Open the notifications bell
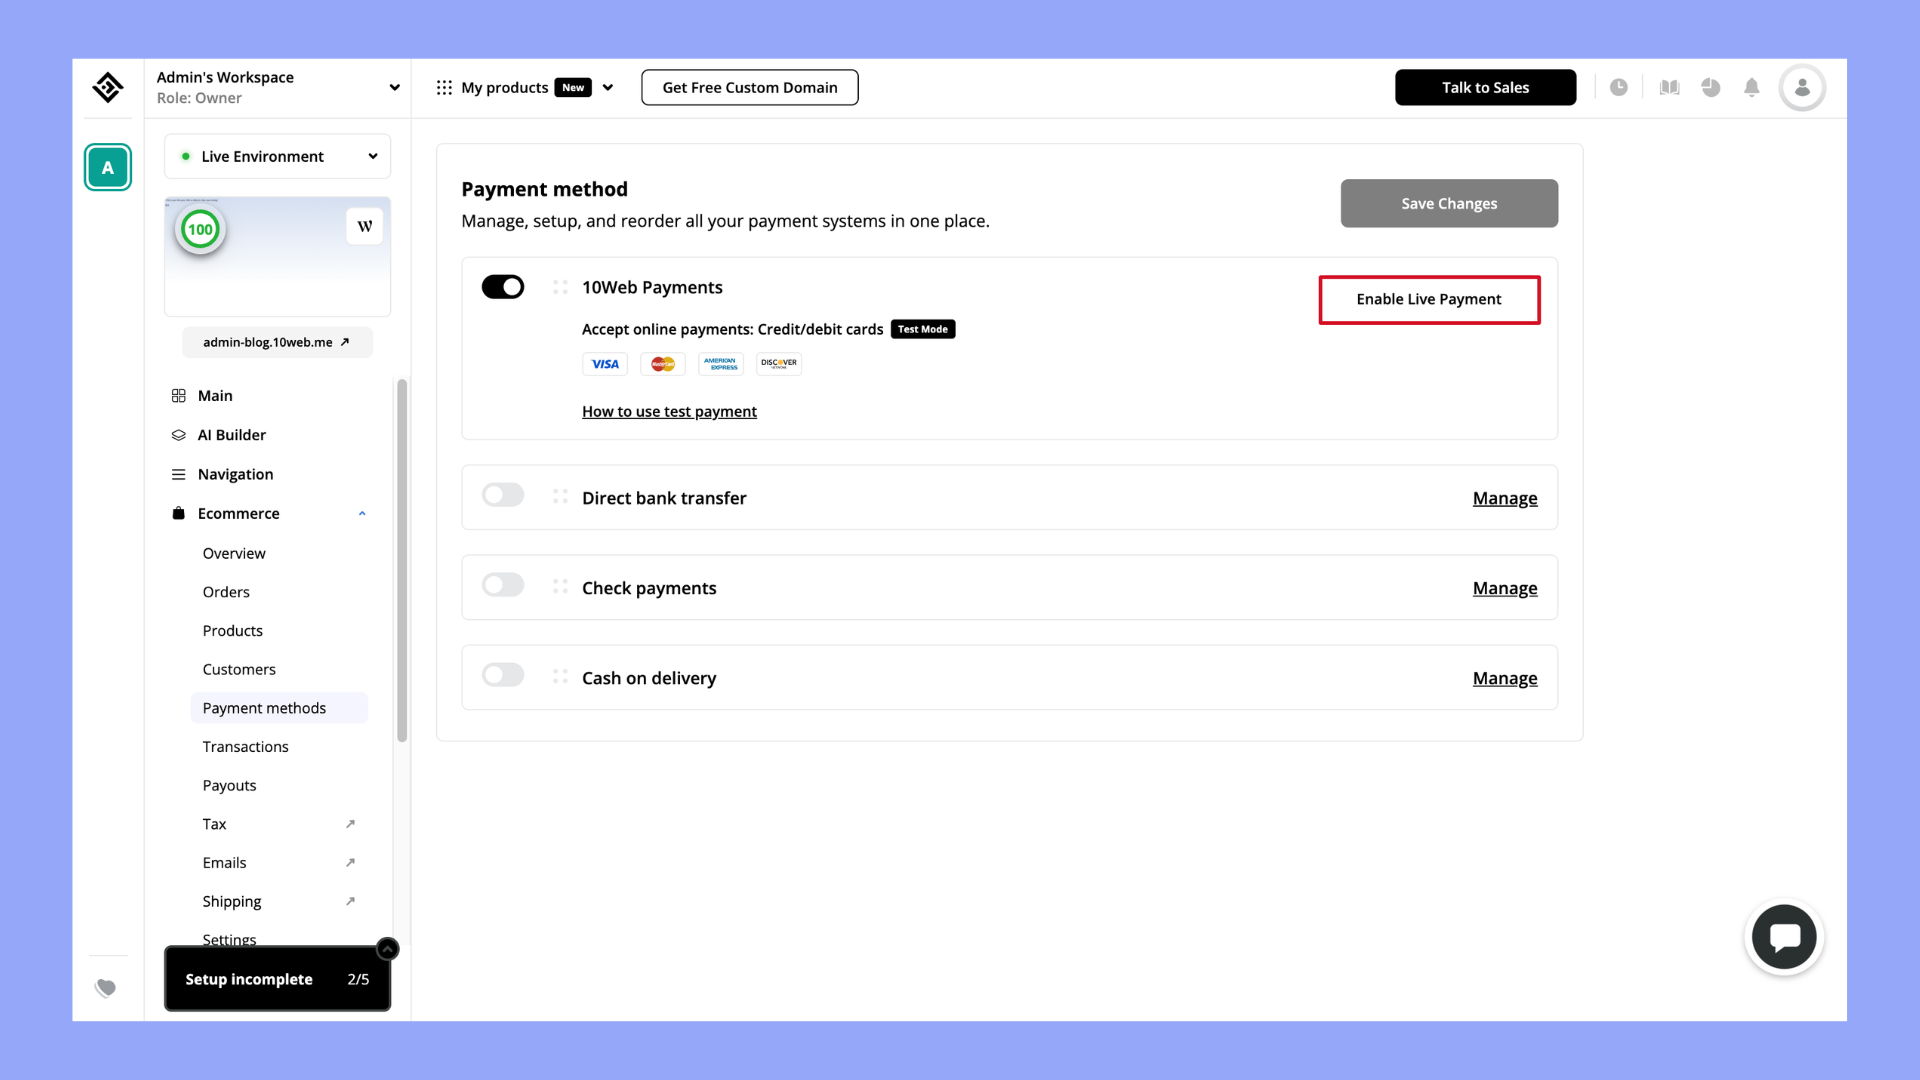 point(1751,88)
